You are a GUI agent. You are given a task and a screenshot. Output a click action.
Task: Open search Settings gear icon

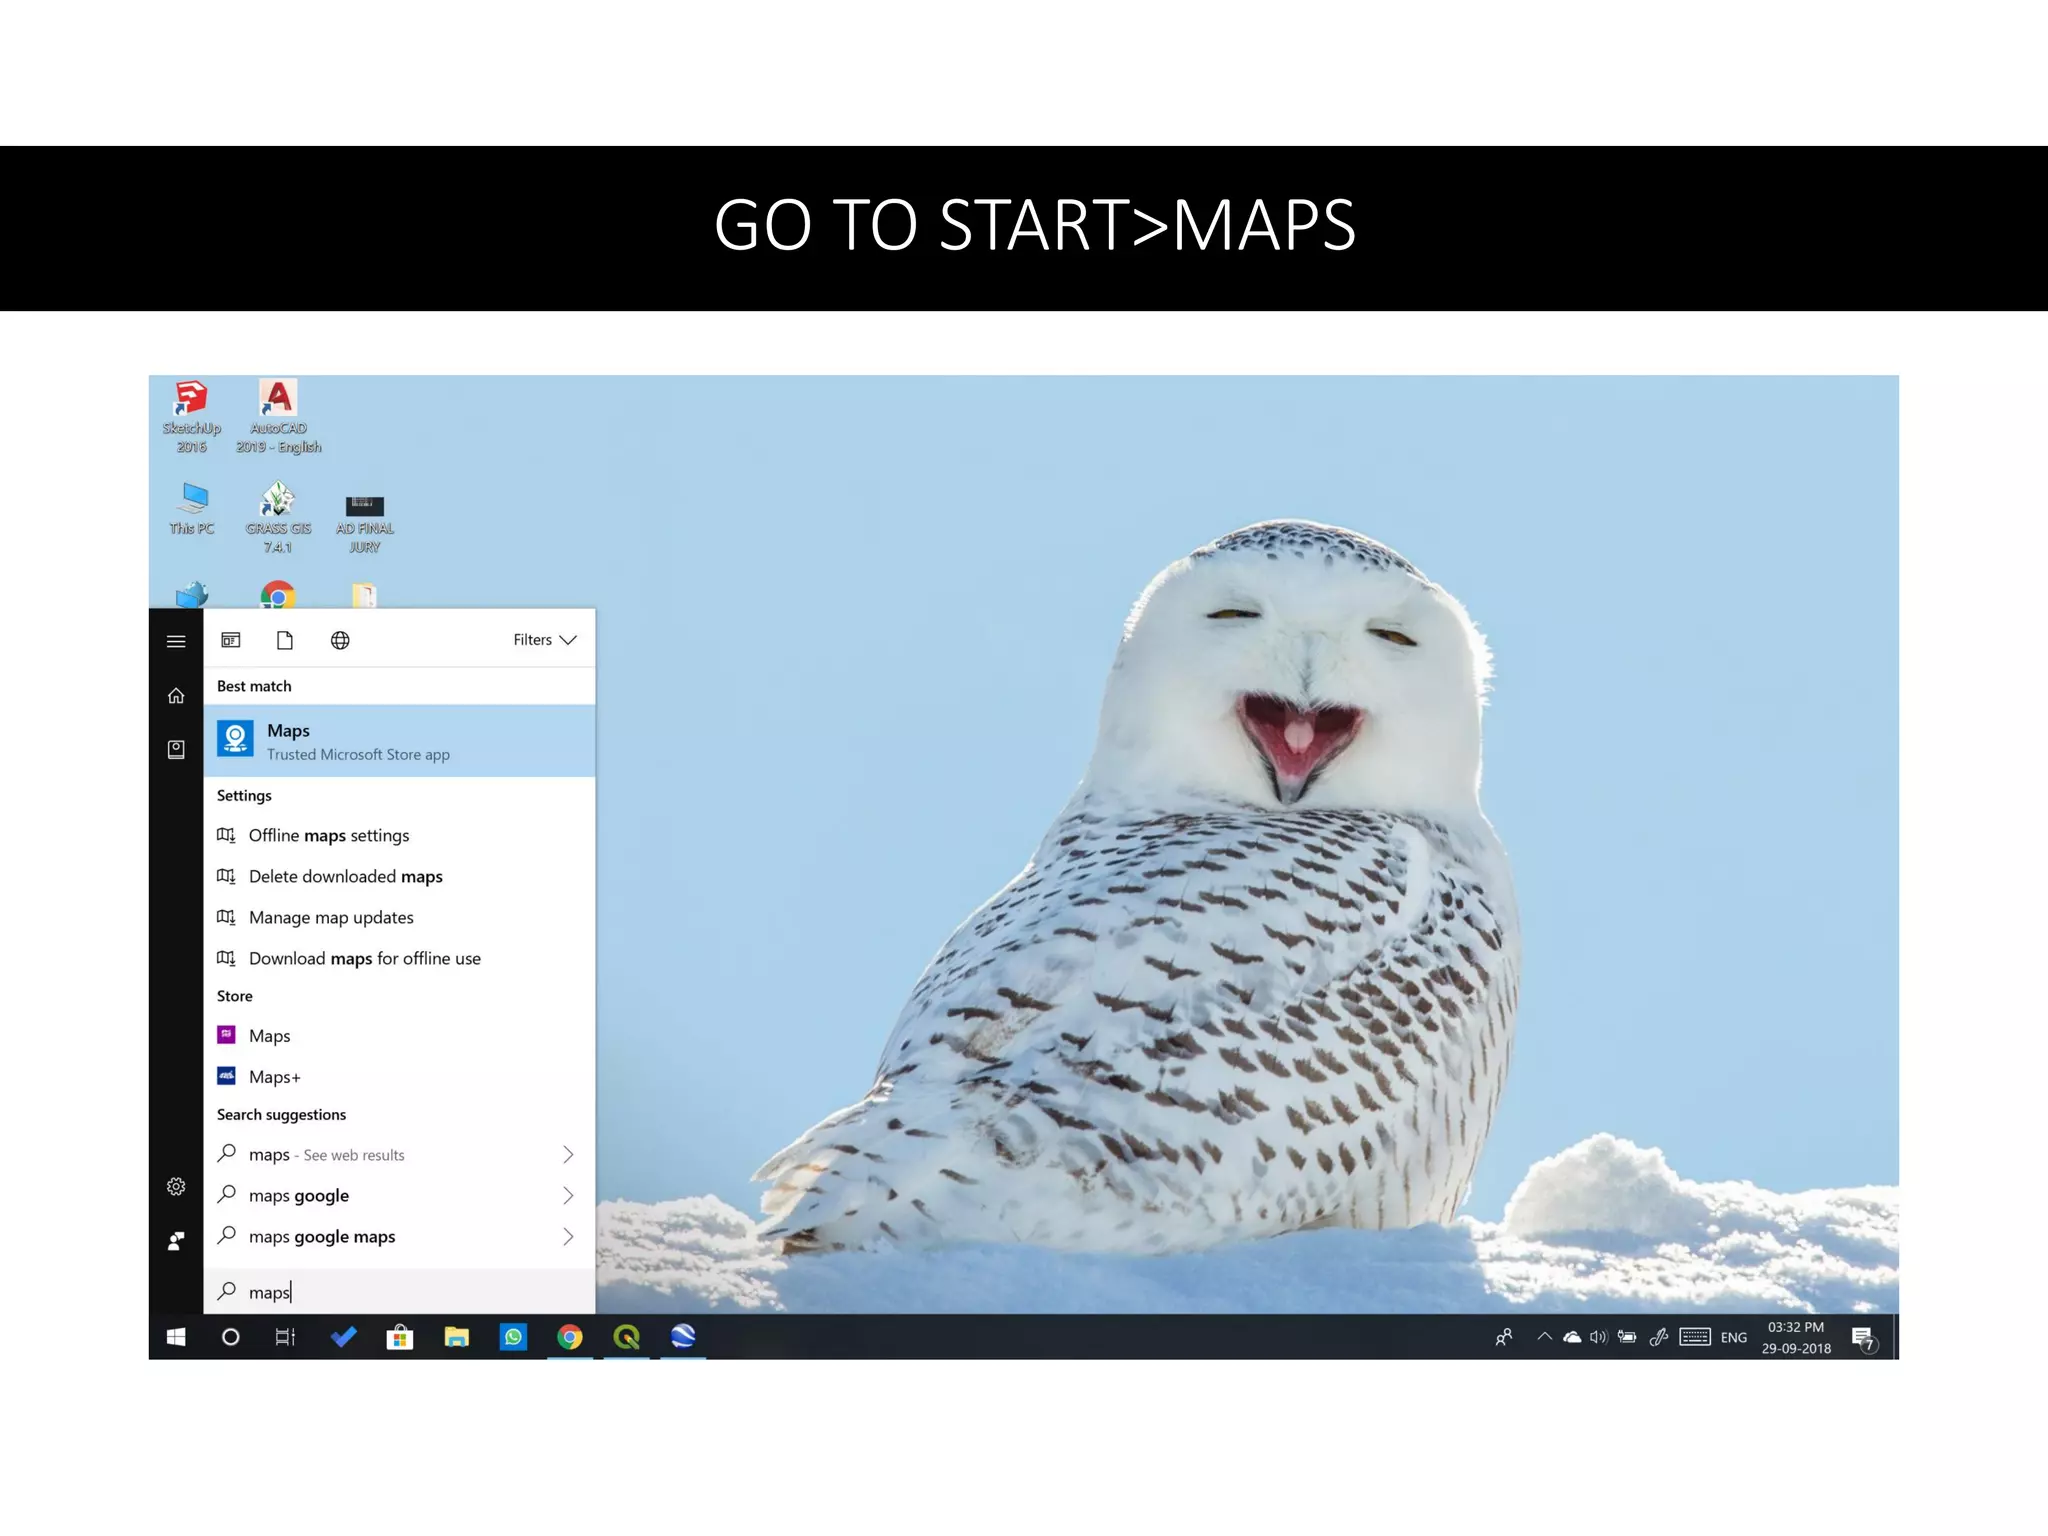coord(176,1187)
